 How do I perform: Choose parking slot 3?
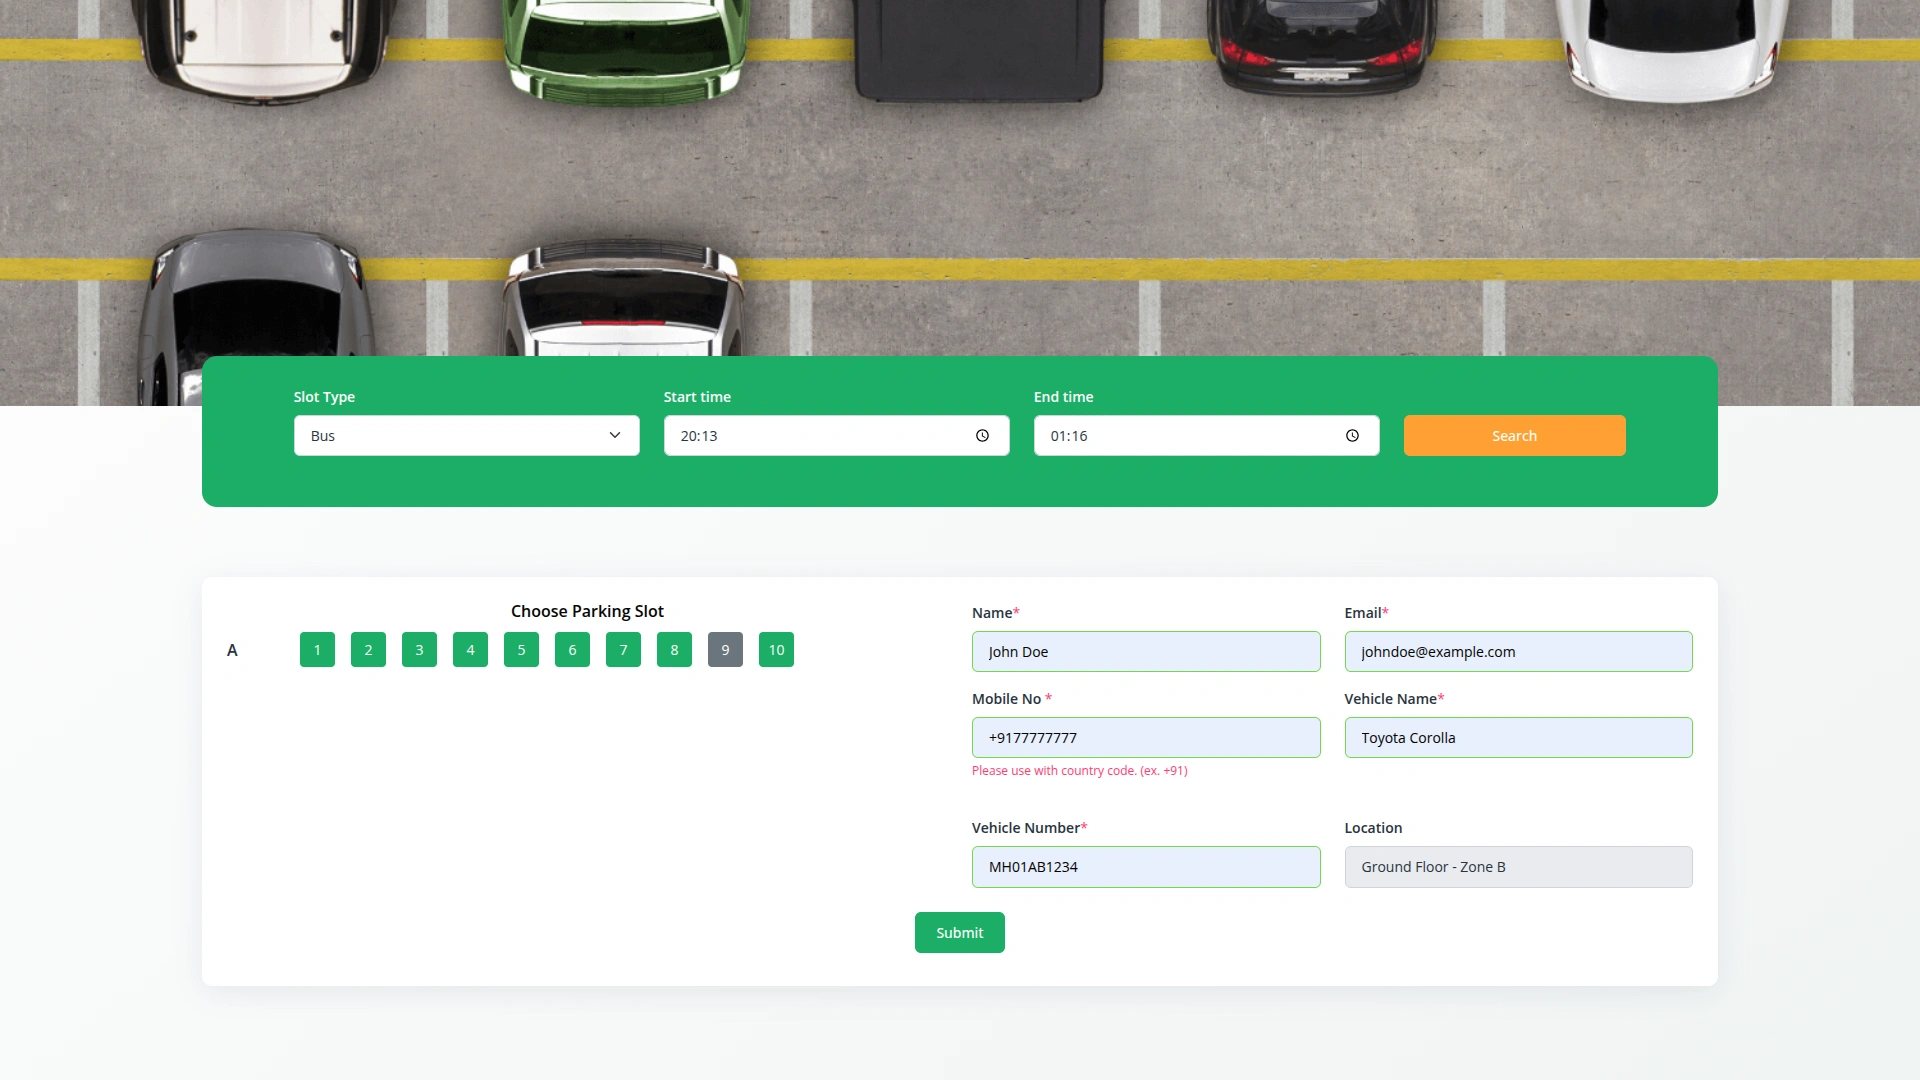tap(419, 650)
